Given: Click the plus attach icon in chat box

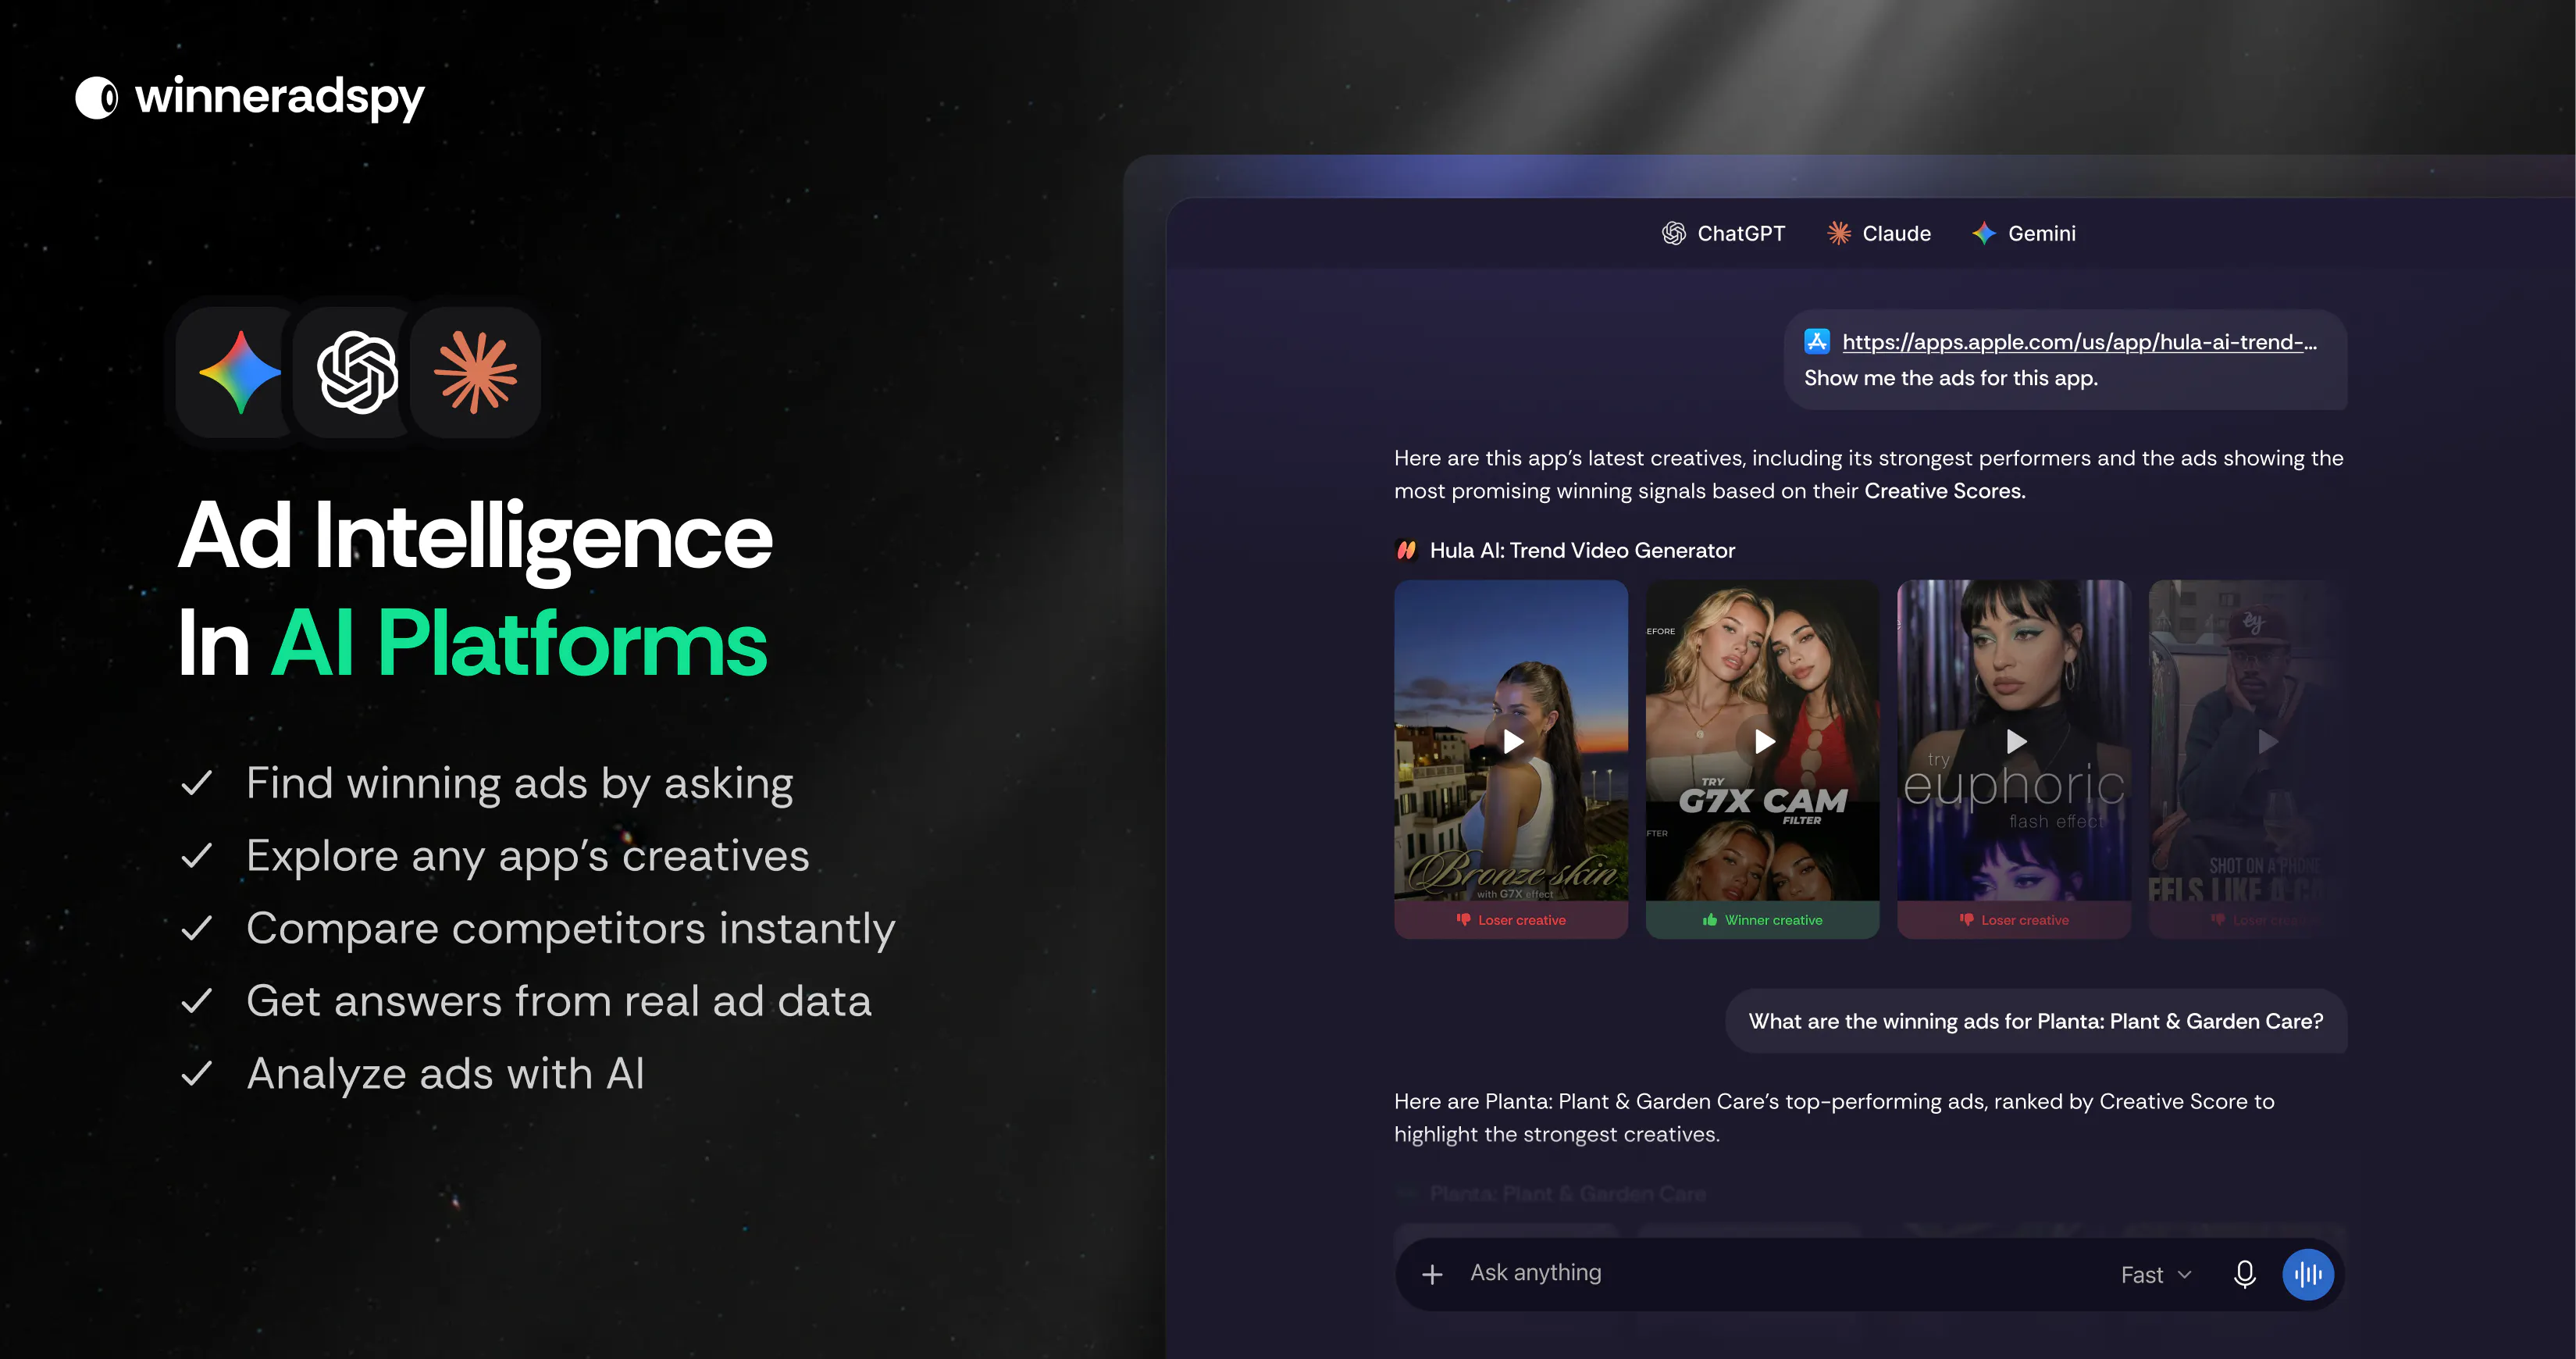Looking at the screenshot, I should [x=1432, y=1274].
